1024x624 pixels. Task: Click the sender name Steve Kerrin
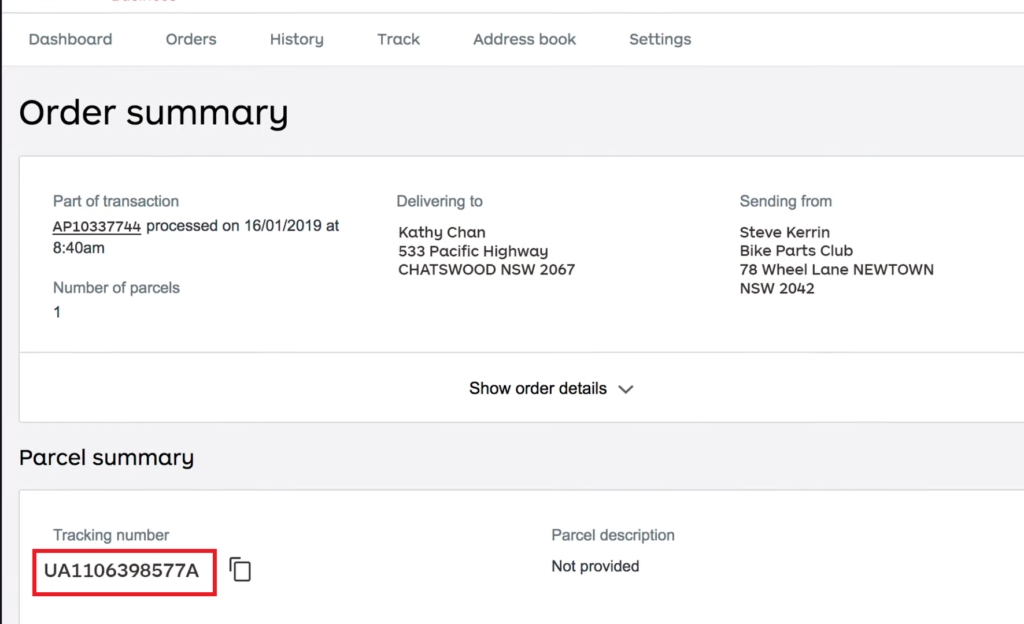787,232
